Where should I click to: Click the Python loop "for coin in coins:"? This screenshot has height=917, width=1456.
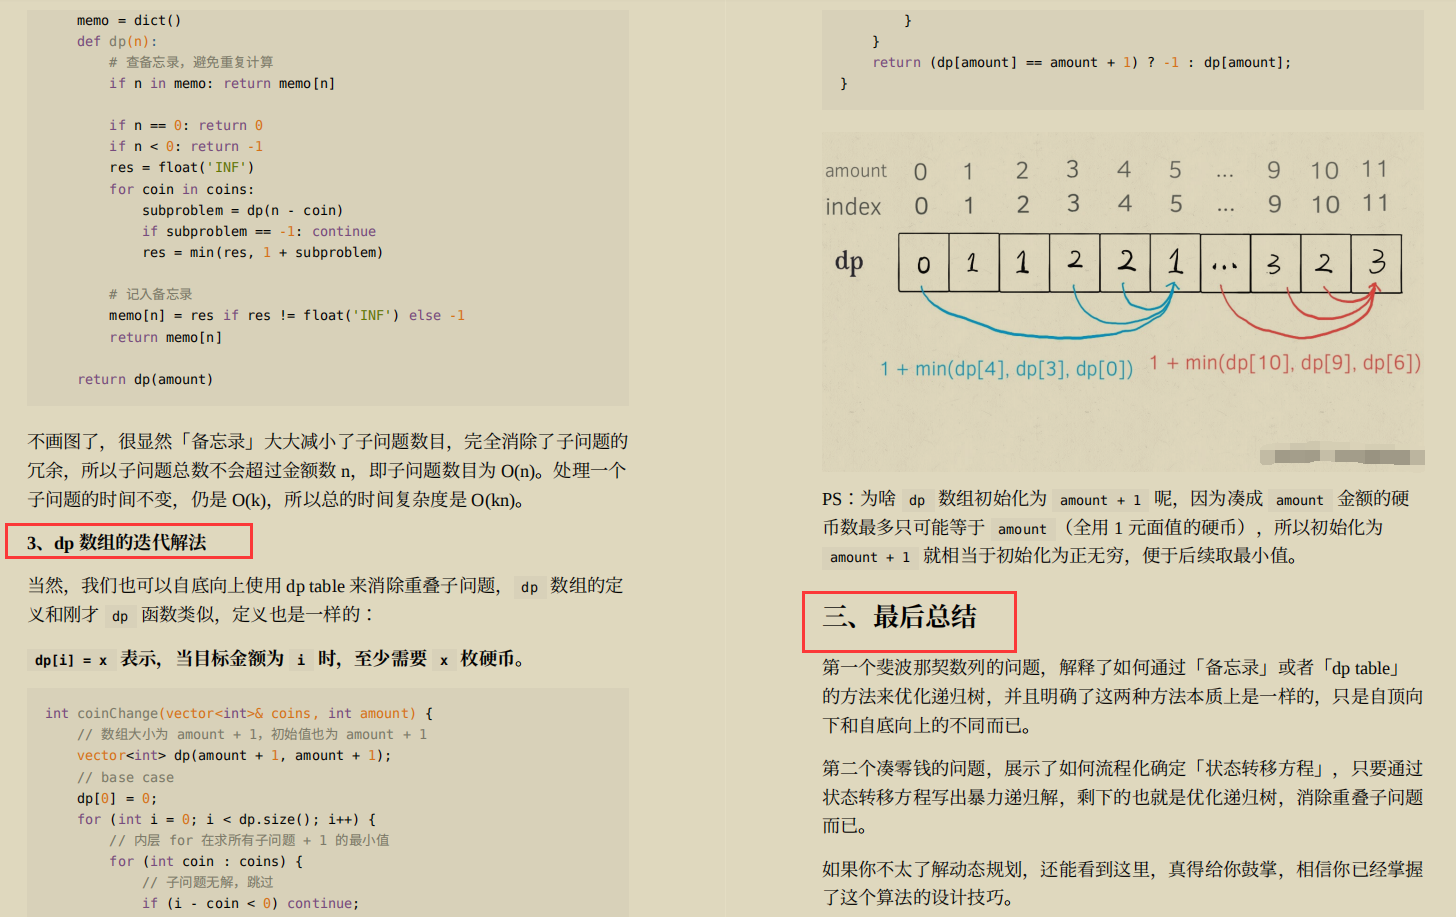tap(182, 189)
